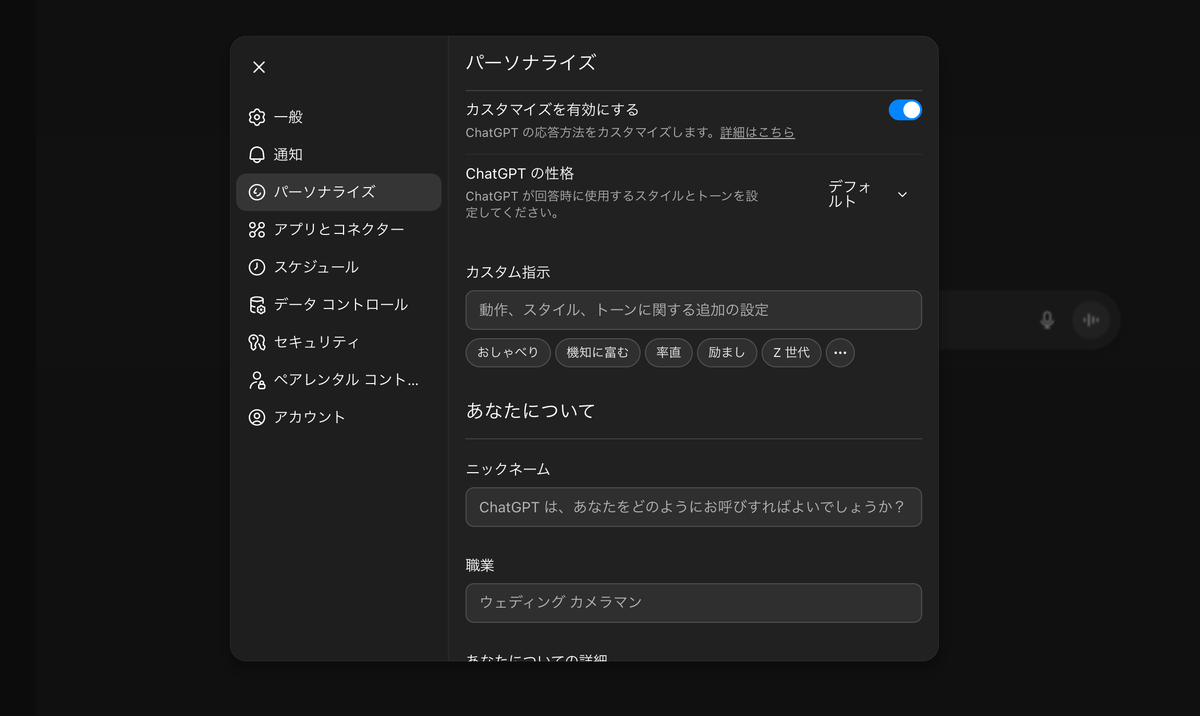
Task: Open the データ コントロール section
Action: [x=259, y=304]
